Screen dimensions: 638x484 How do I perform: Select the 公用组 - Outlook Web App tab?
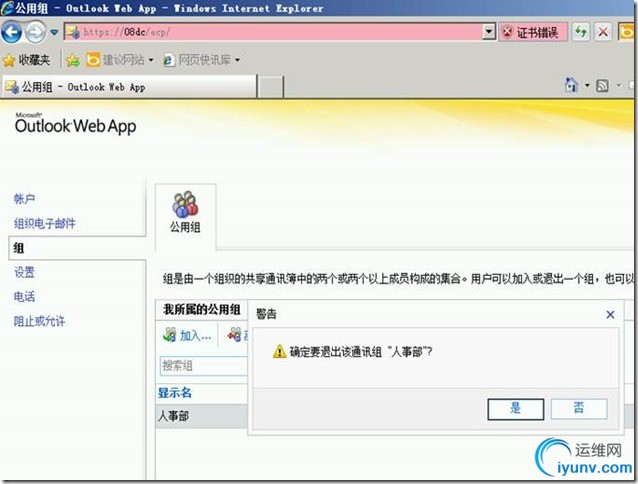point(129,87)
